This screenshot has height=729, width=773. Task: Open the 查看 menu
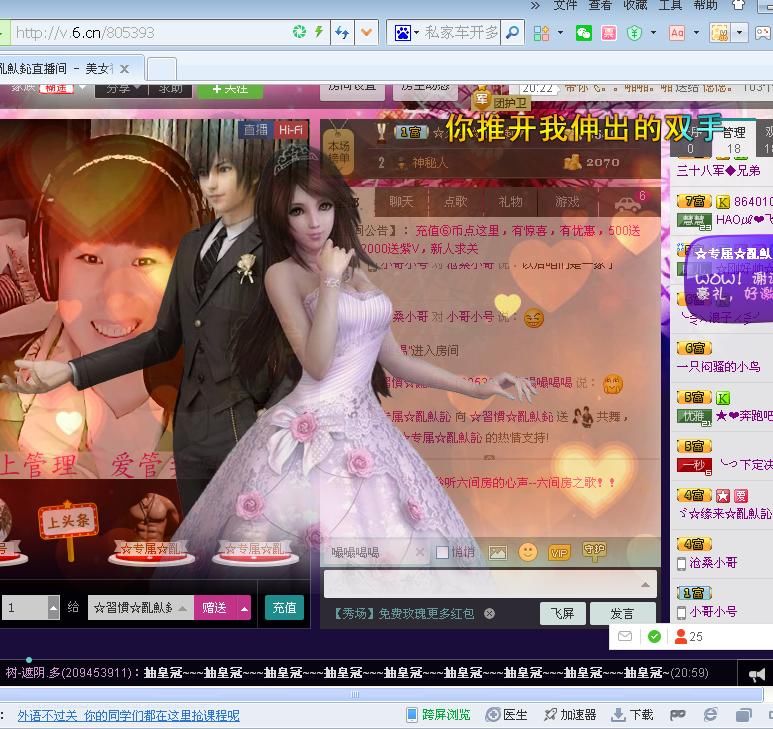[600, 5]
